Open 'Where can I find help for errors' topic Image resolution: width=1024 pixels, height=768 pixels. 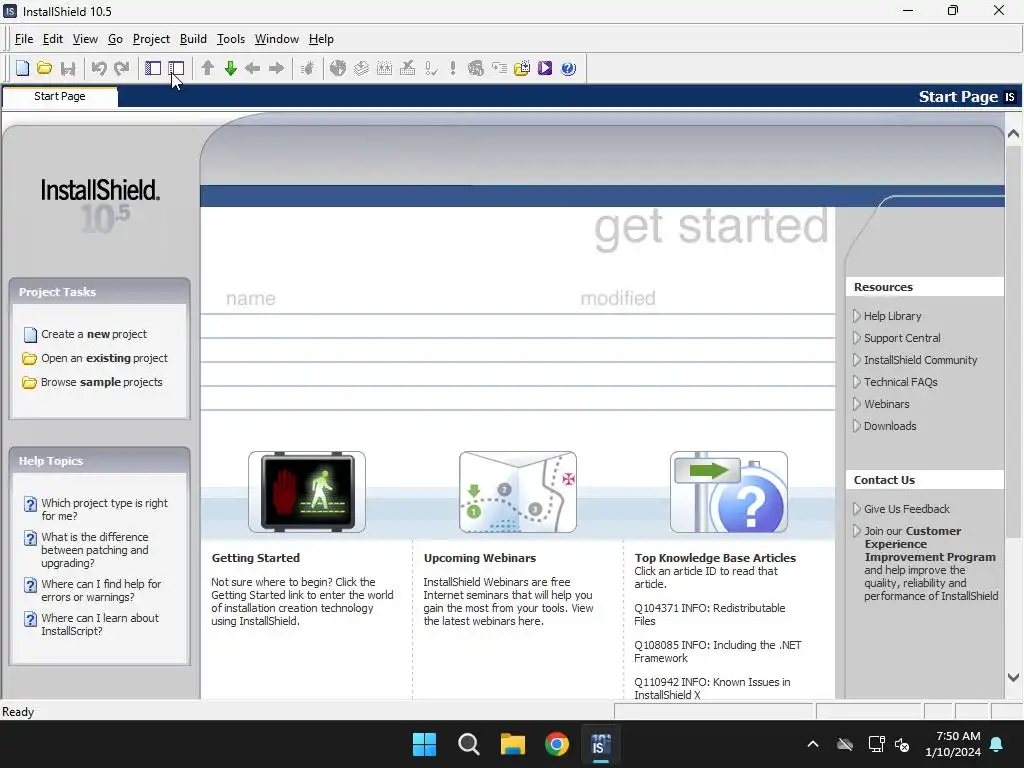101,590
